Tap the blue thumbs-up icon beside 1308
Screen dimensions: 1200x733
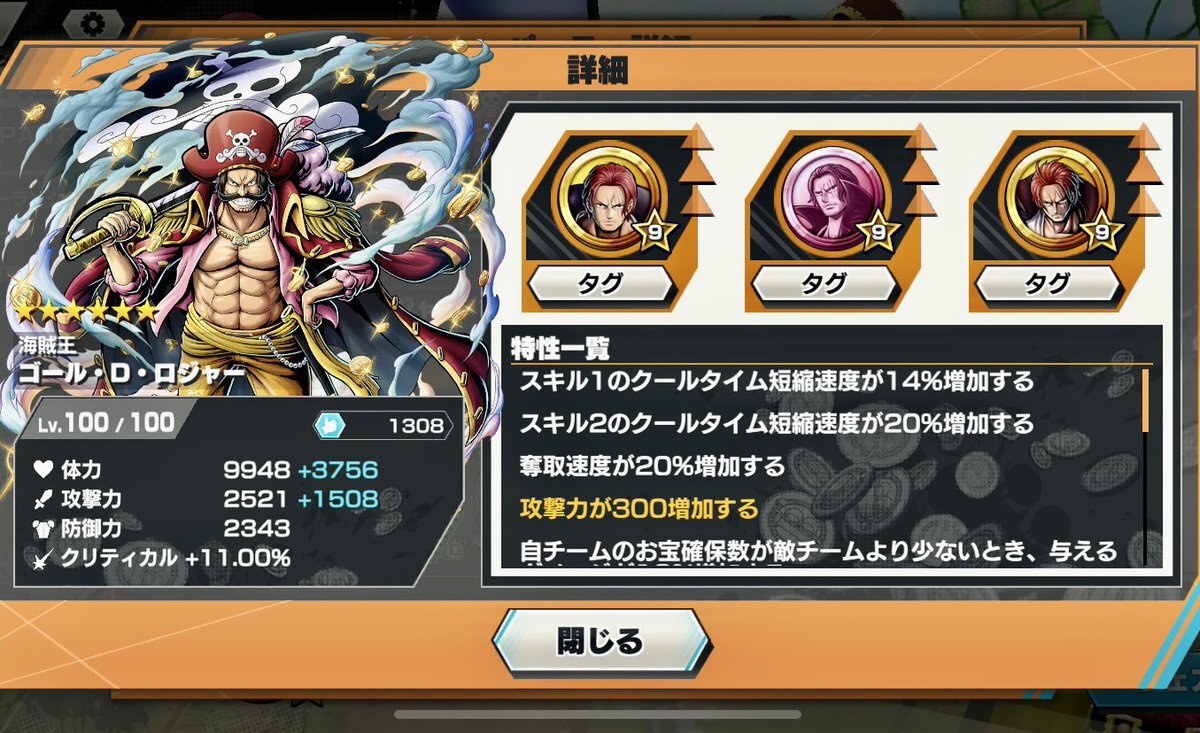pyautogui.click(x=330, y=426)
